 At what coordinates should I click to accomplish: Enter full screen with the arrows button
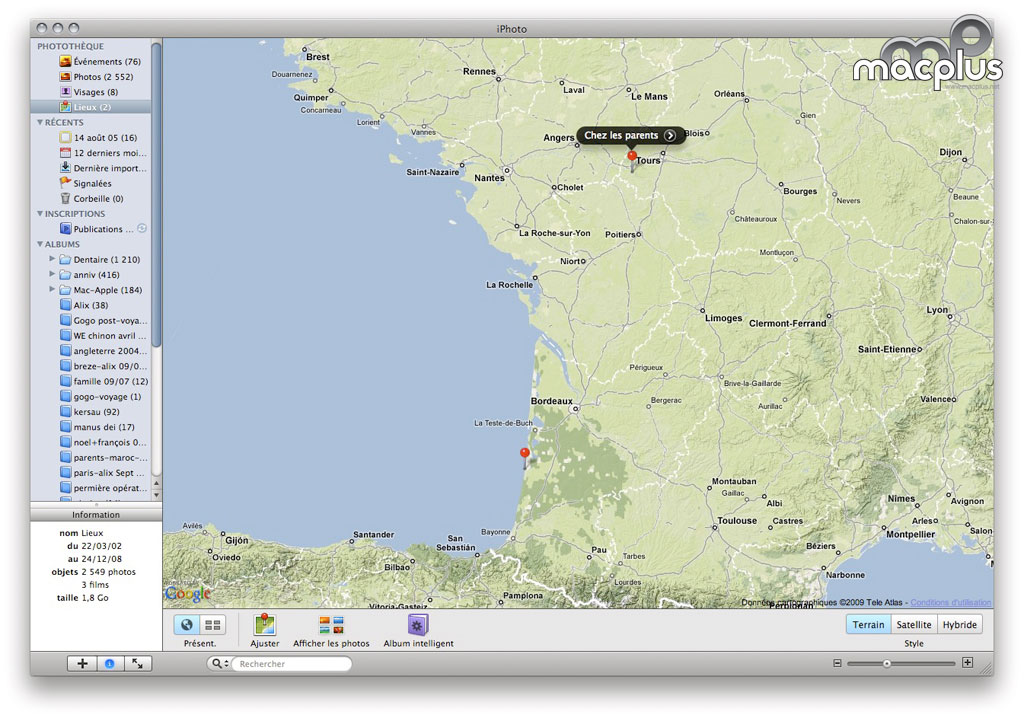138,664
